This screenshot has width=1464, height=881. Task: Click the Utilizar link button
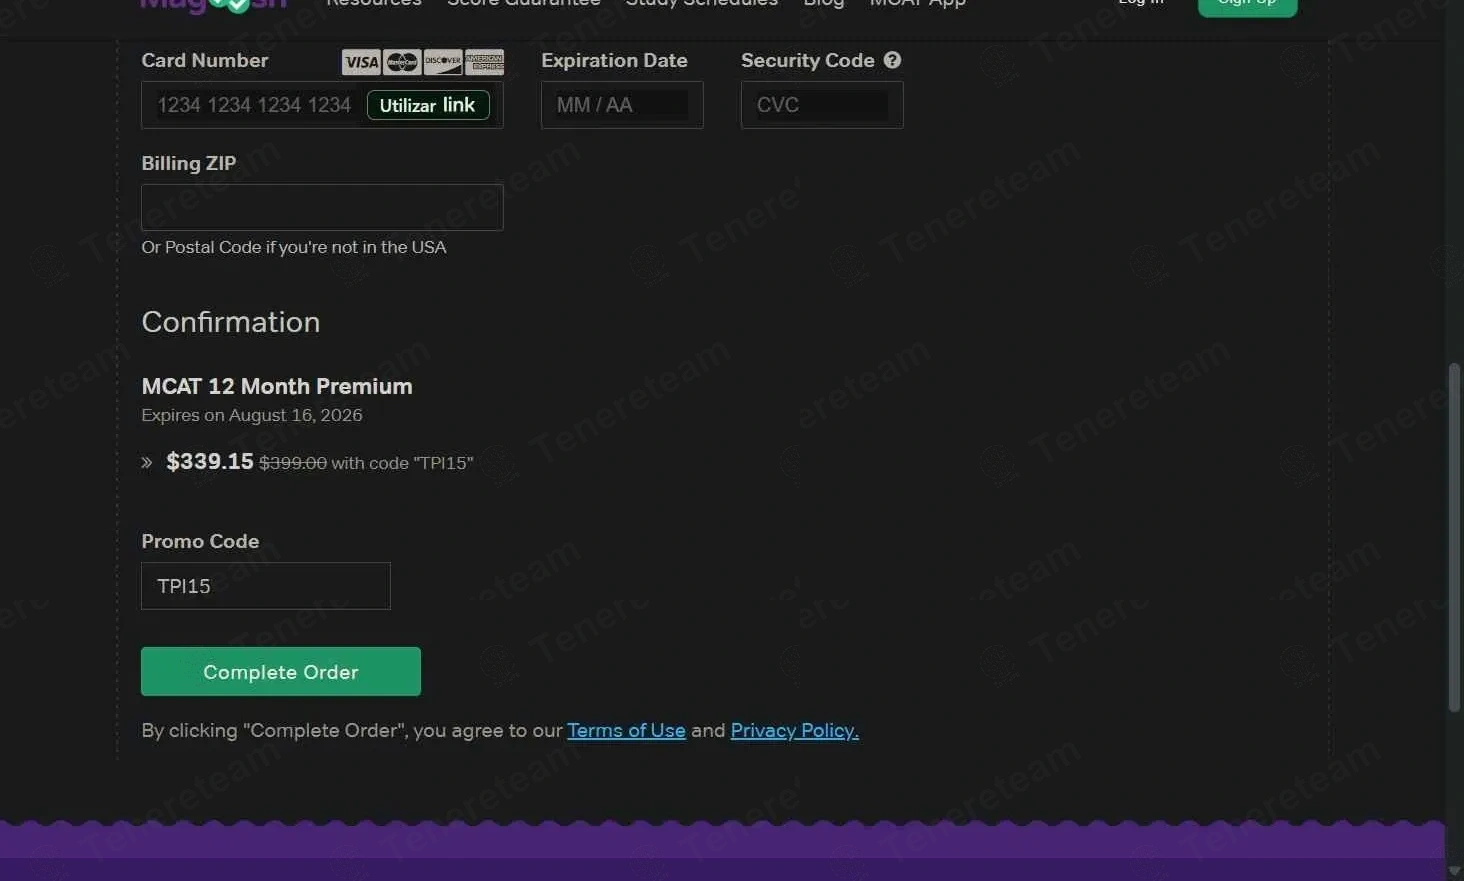(428, 105)
